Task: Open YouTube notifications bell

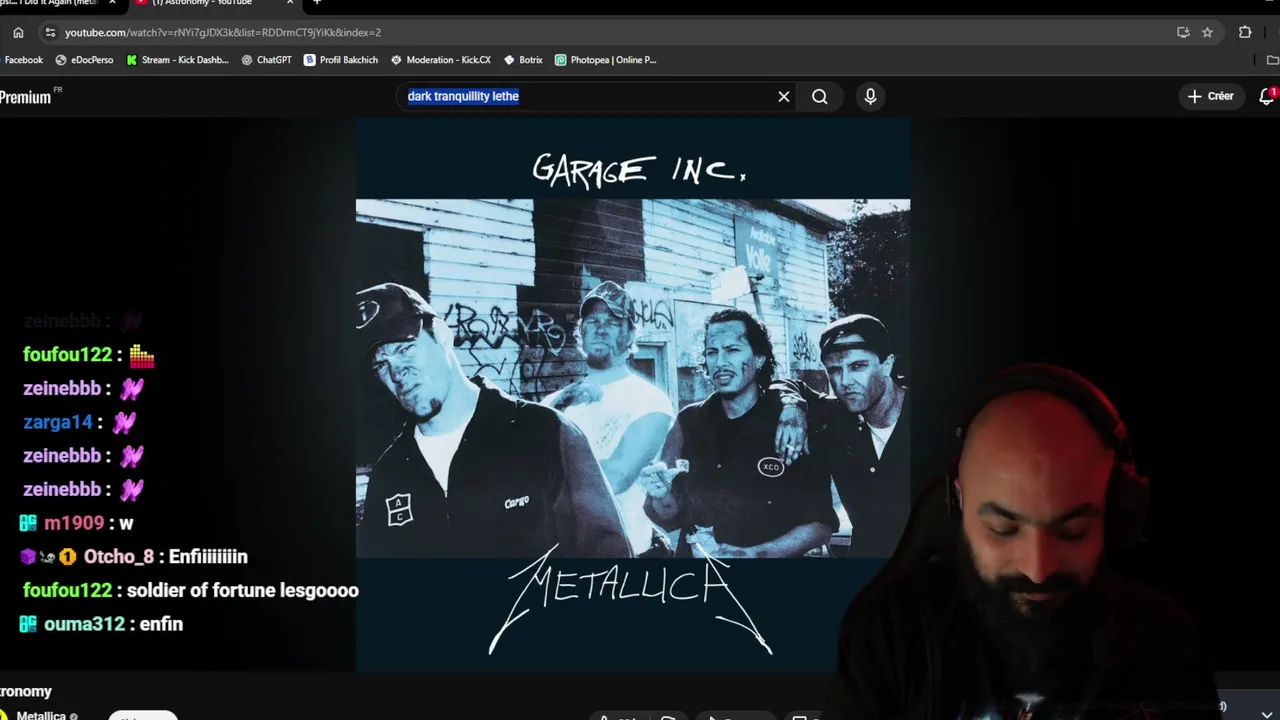Action: point(1266,96)
